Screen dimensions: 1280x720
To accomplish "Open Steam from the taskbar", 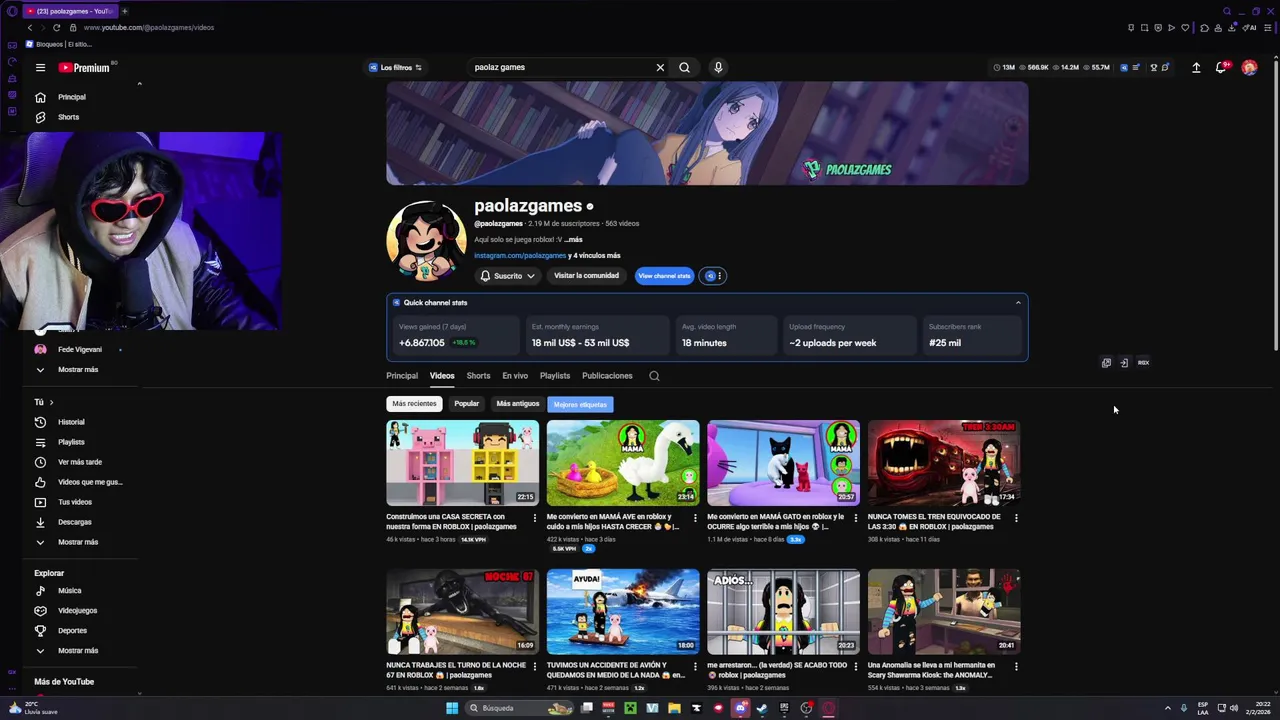I will (762, 708).
